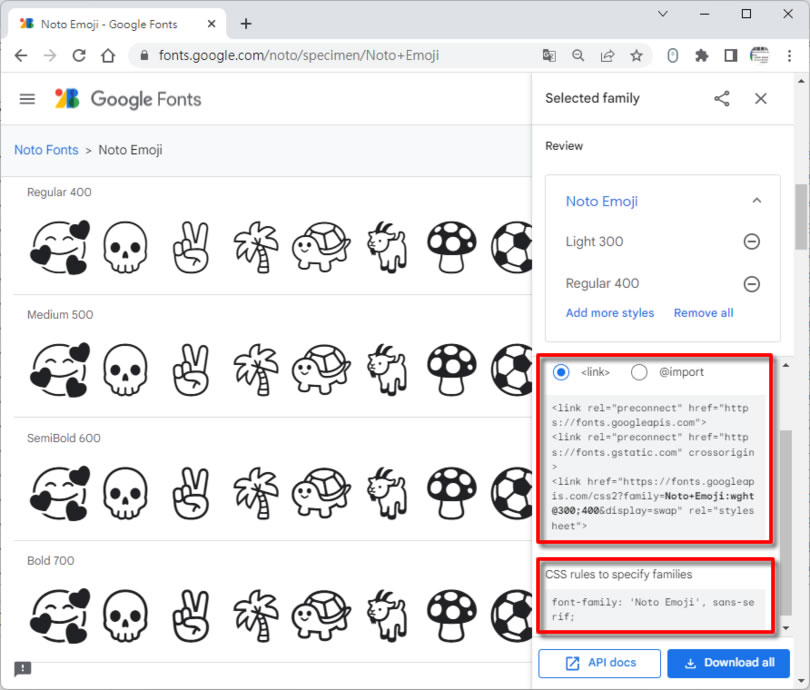The width and height of the screenshot is (810, 690).
Task: Click the Noto Emoji family title
Action: [602, 201]
